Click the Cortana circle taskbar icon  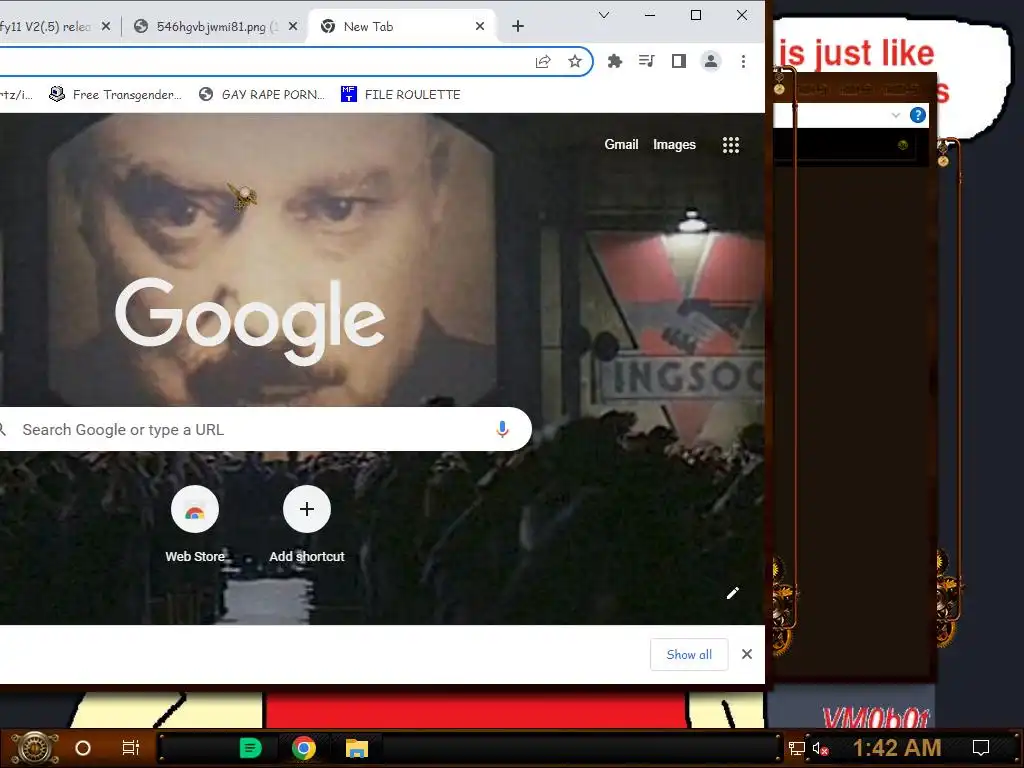83,748
